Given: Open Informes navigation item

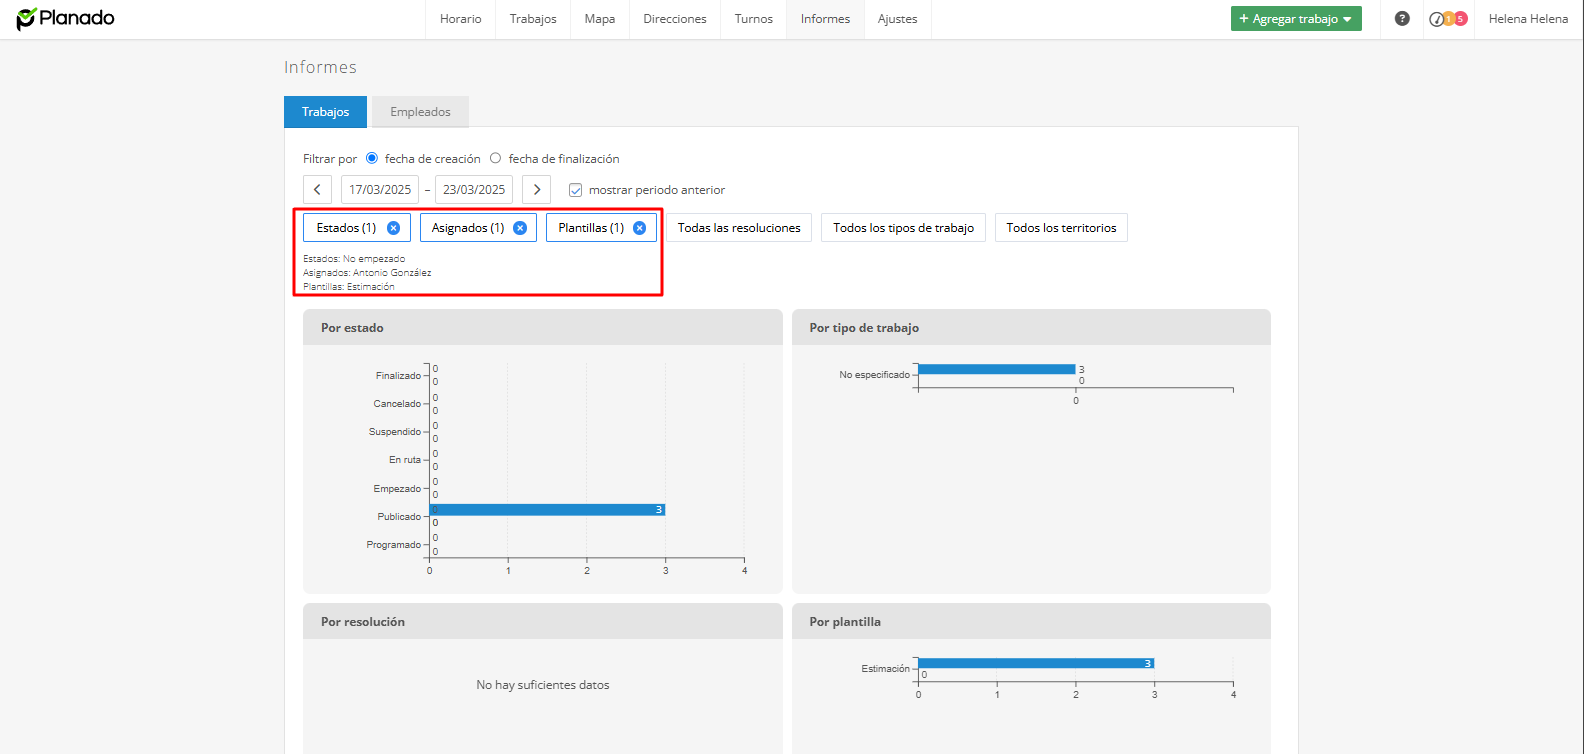Looking at the screenshot, I should [x=826, y=19].
